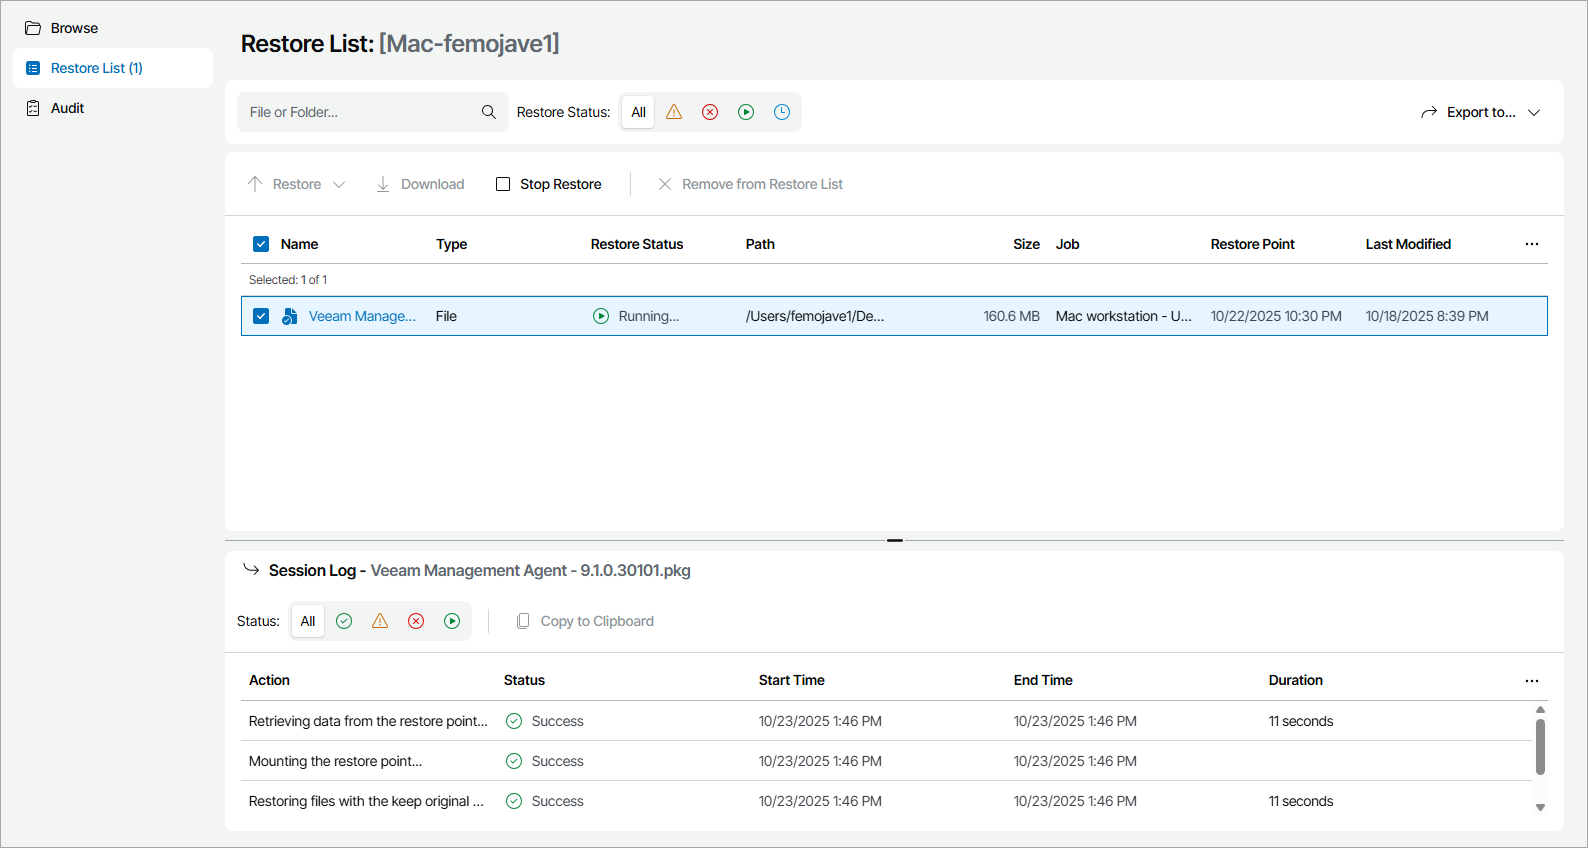
Task: Click the search magnifier icon
Action: coord(489,112)
